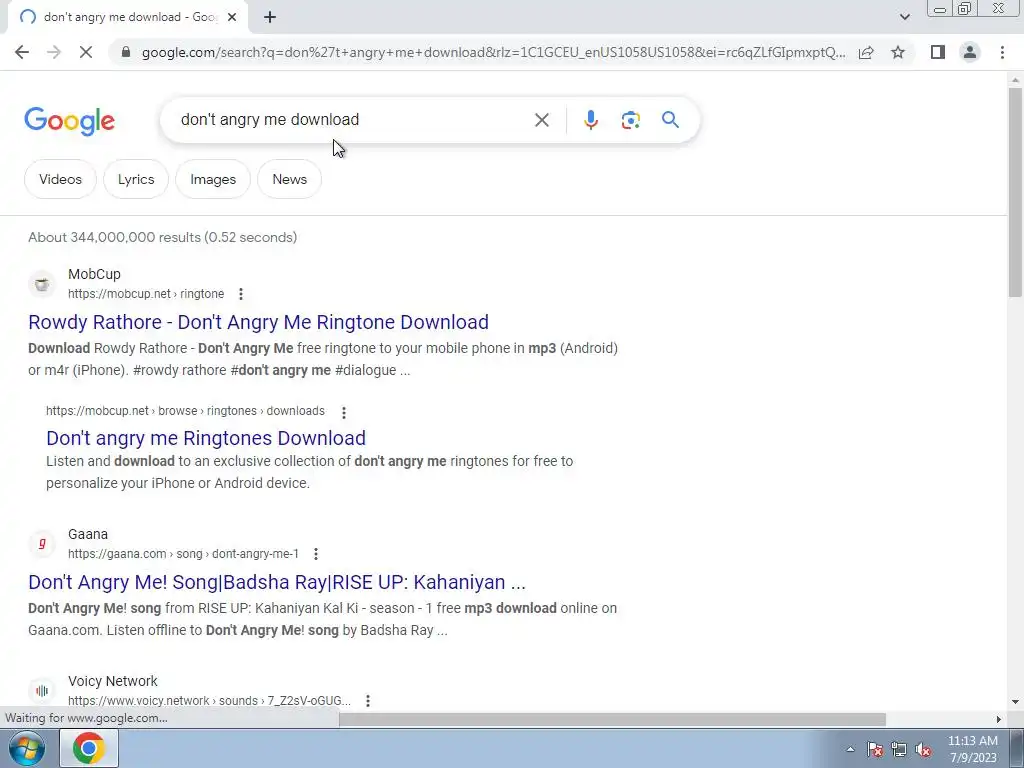The height and width of the screenshot is (768, 1024).
Task: Open more options for mobcup browse ringtones result
Action: pyautogui.click(x=344, y=412)
